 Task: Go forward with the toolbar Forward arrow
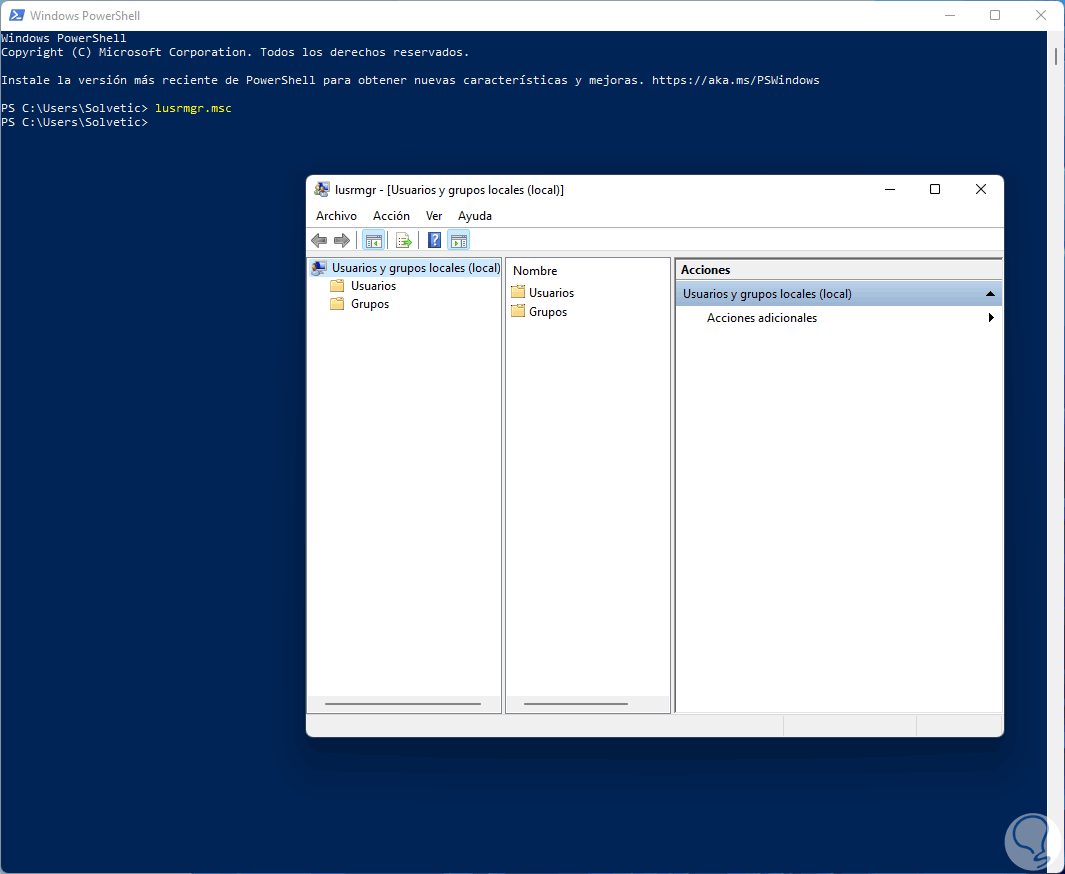(342, 240)
